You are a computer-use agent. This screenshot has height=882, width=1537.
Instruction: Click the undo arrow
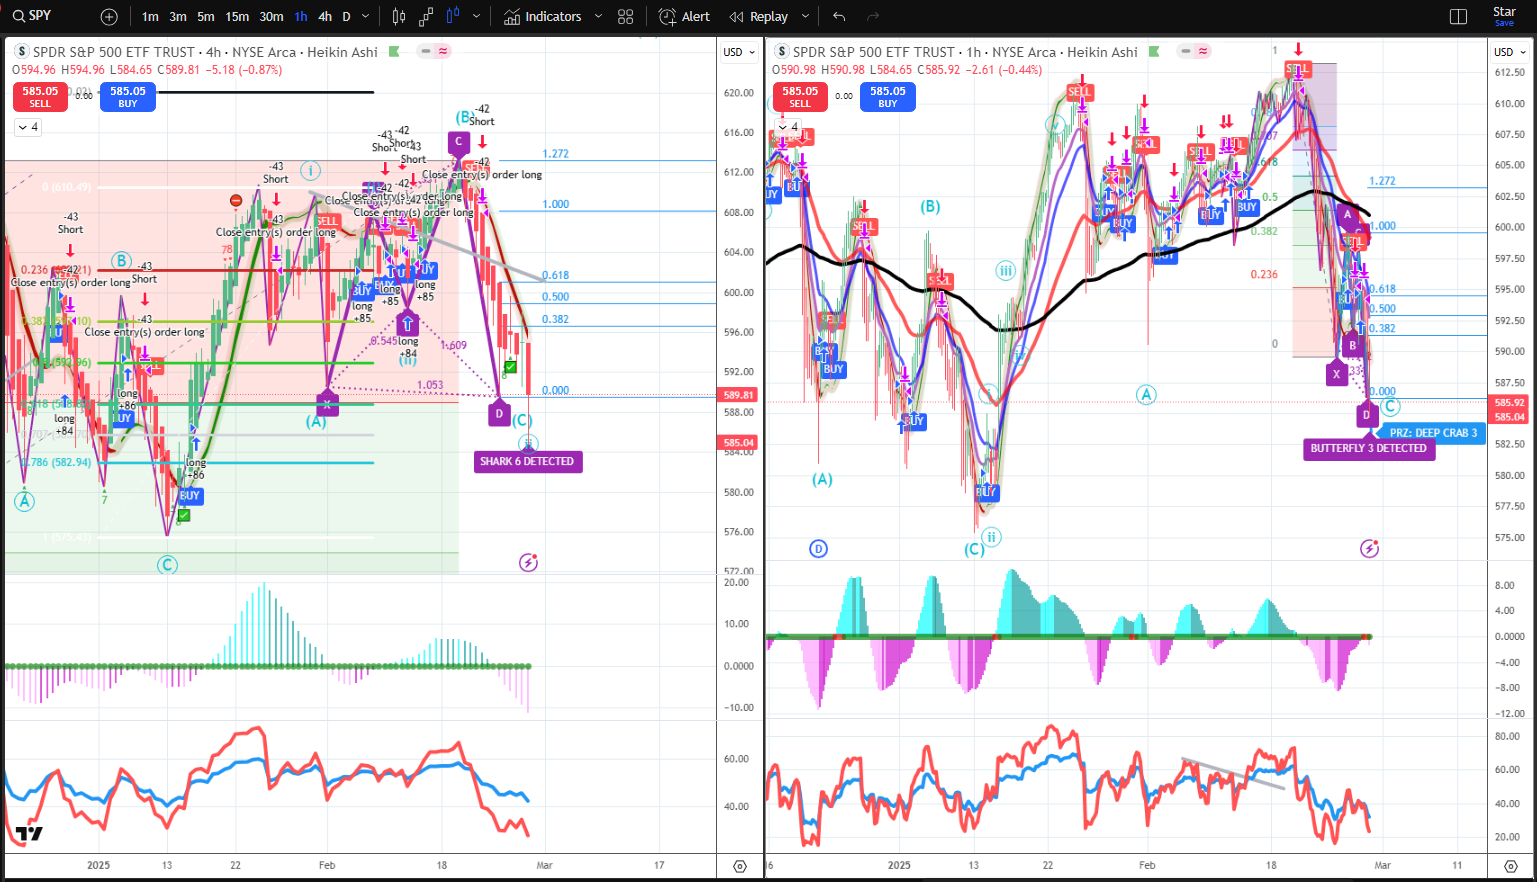(839, 17)
